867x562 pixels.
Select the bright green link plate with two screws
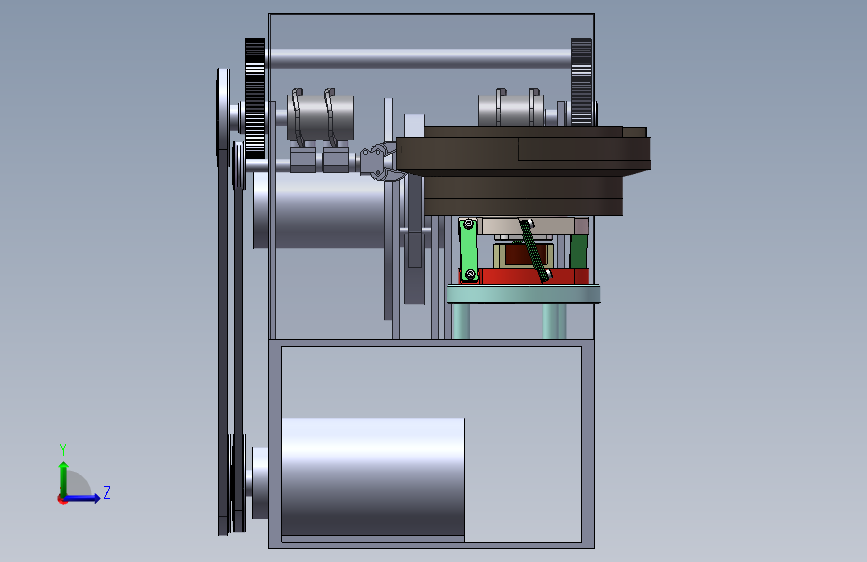469,249
